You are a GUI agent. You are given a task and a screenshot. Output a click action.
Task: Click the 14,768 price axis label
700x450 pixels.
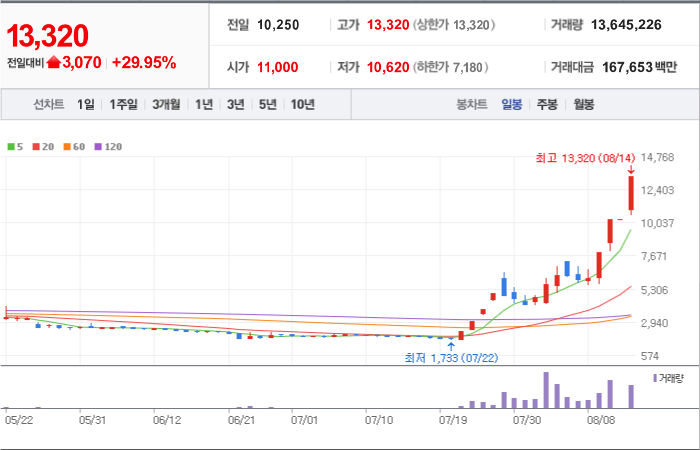point(657,158)
